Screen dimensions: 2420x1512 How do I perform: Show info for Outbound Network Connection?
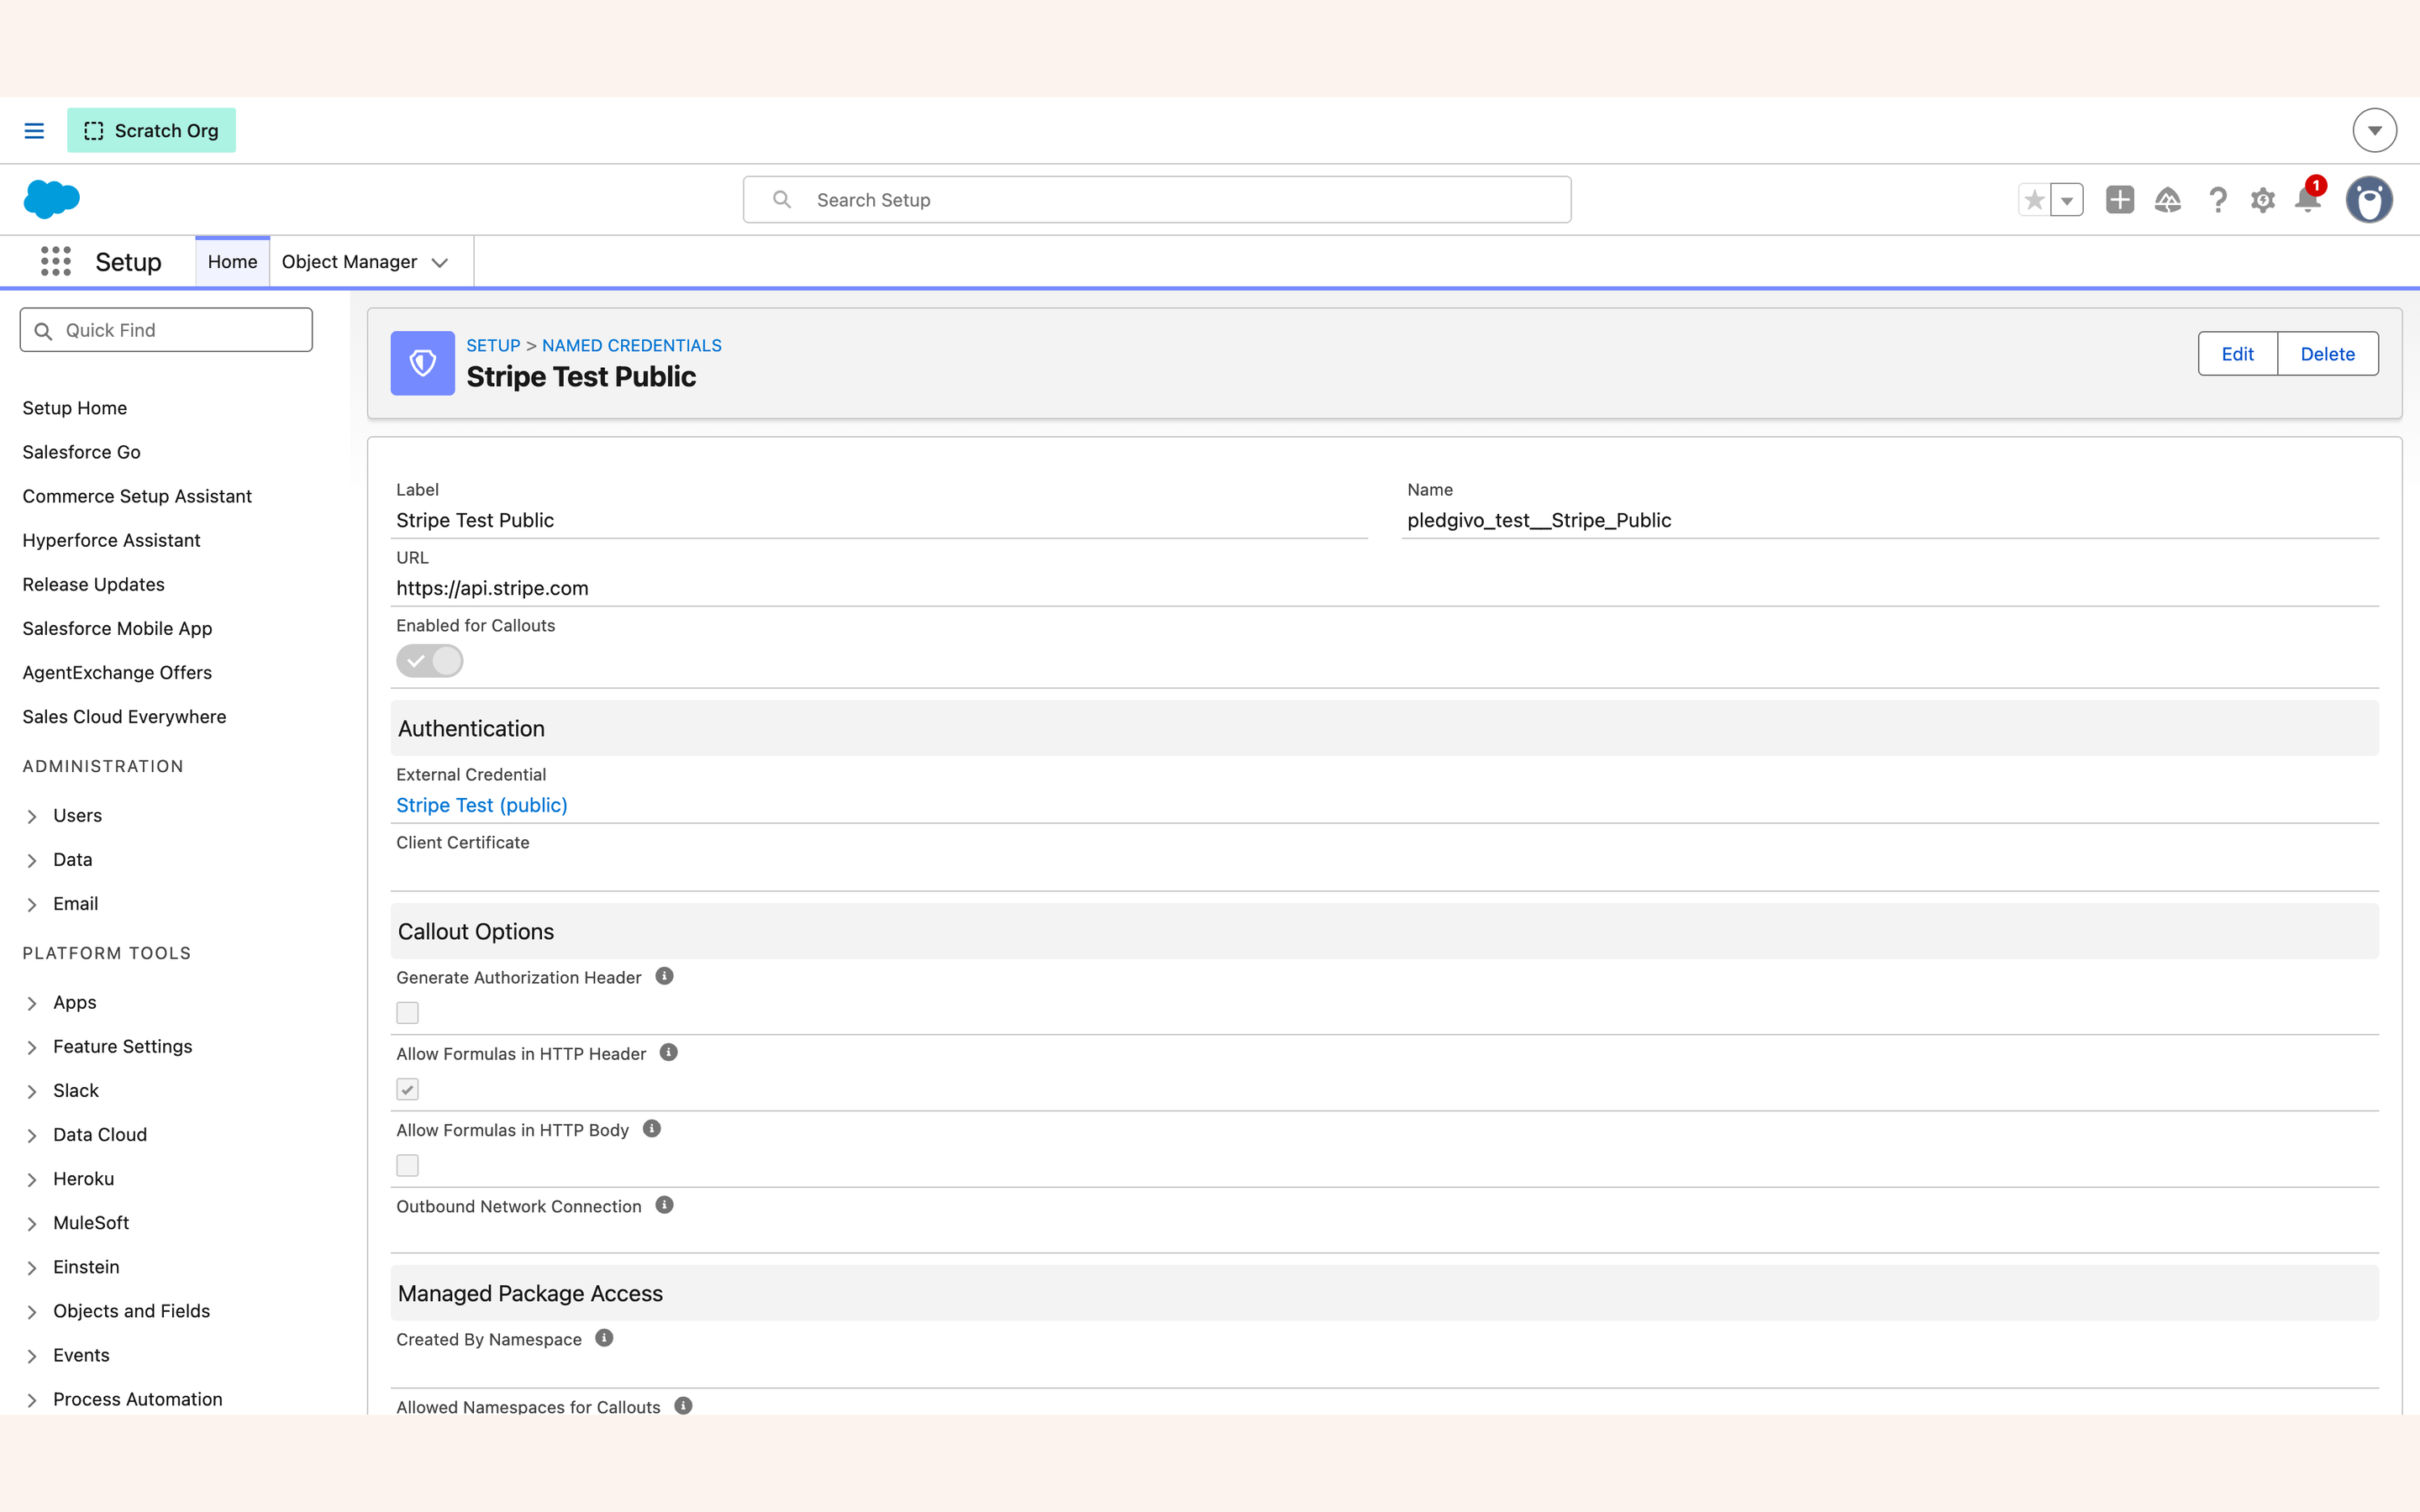coord(664,1205)
